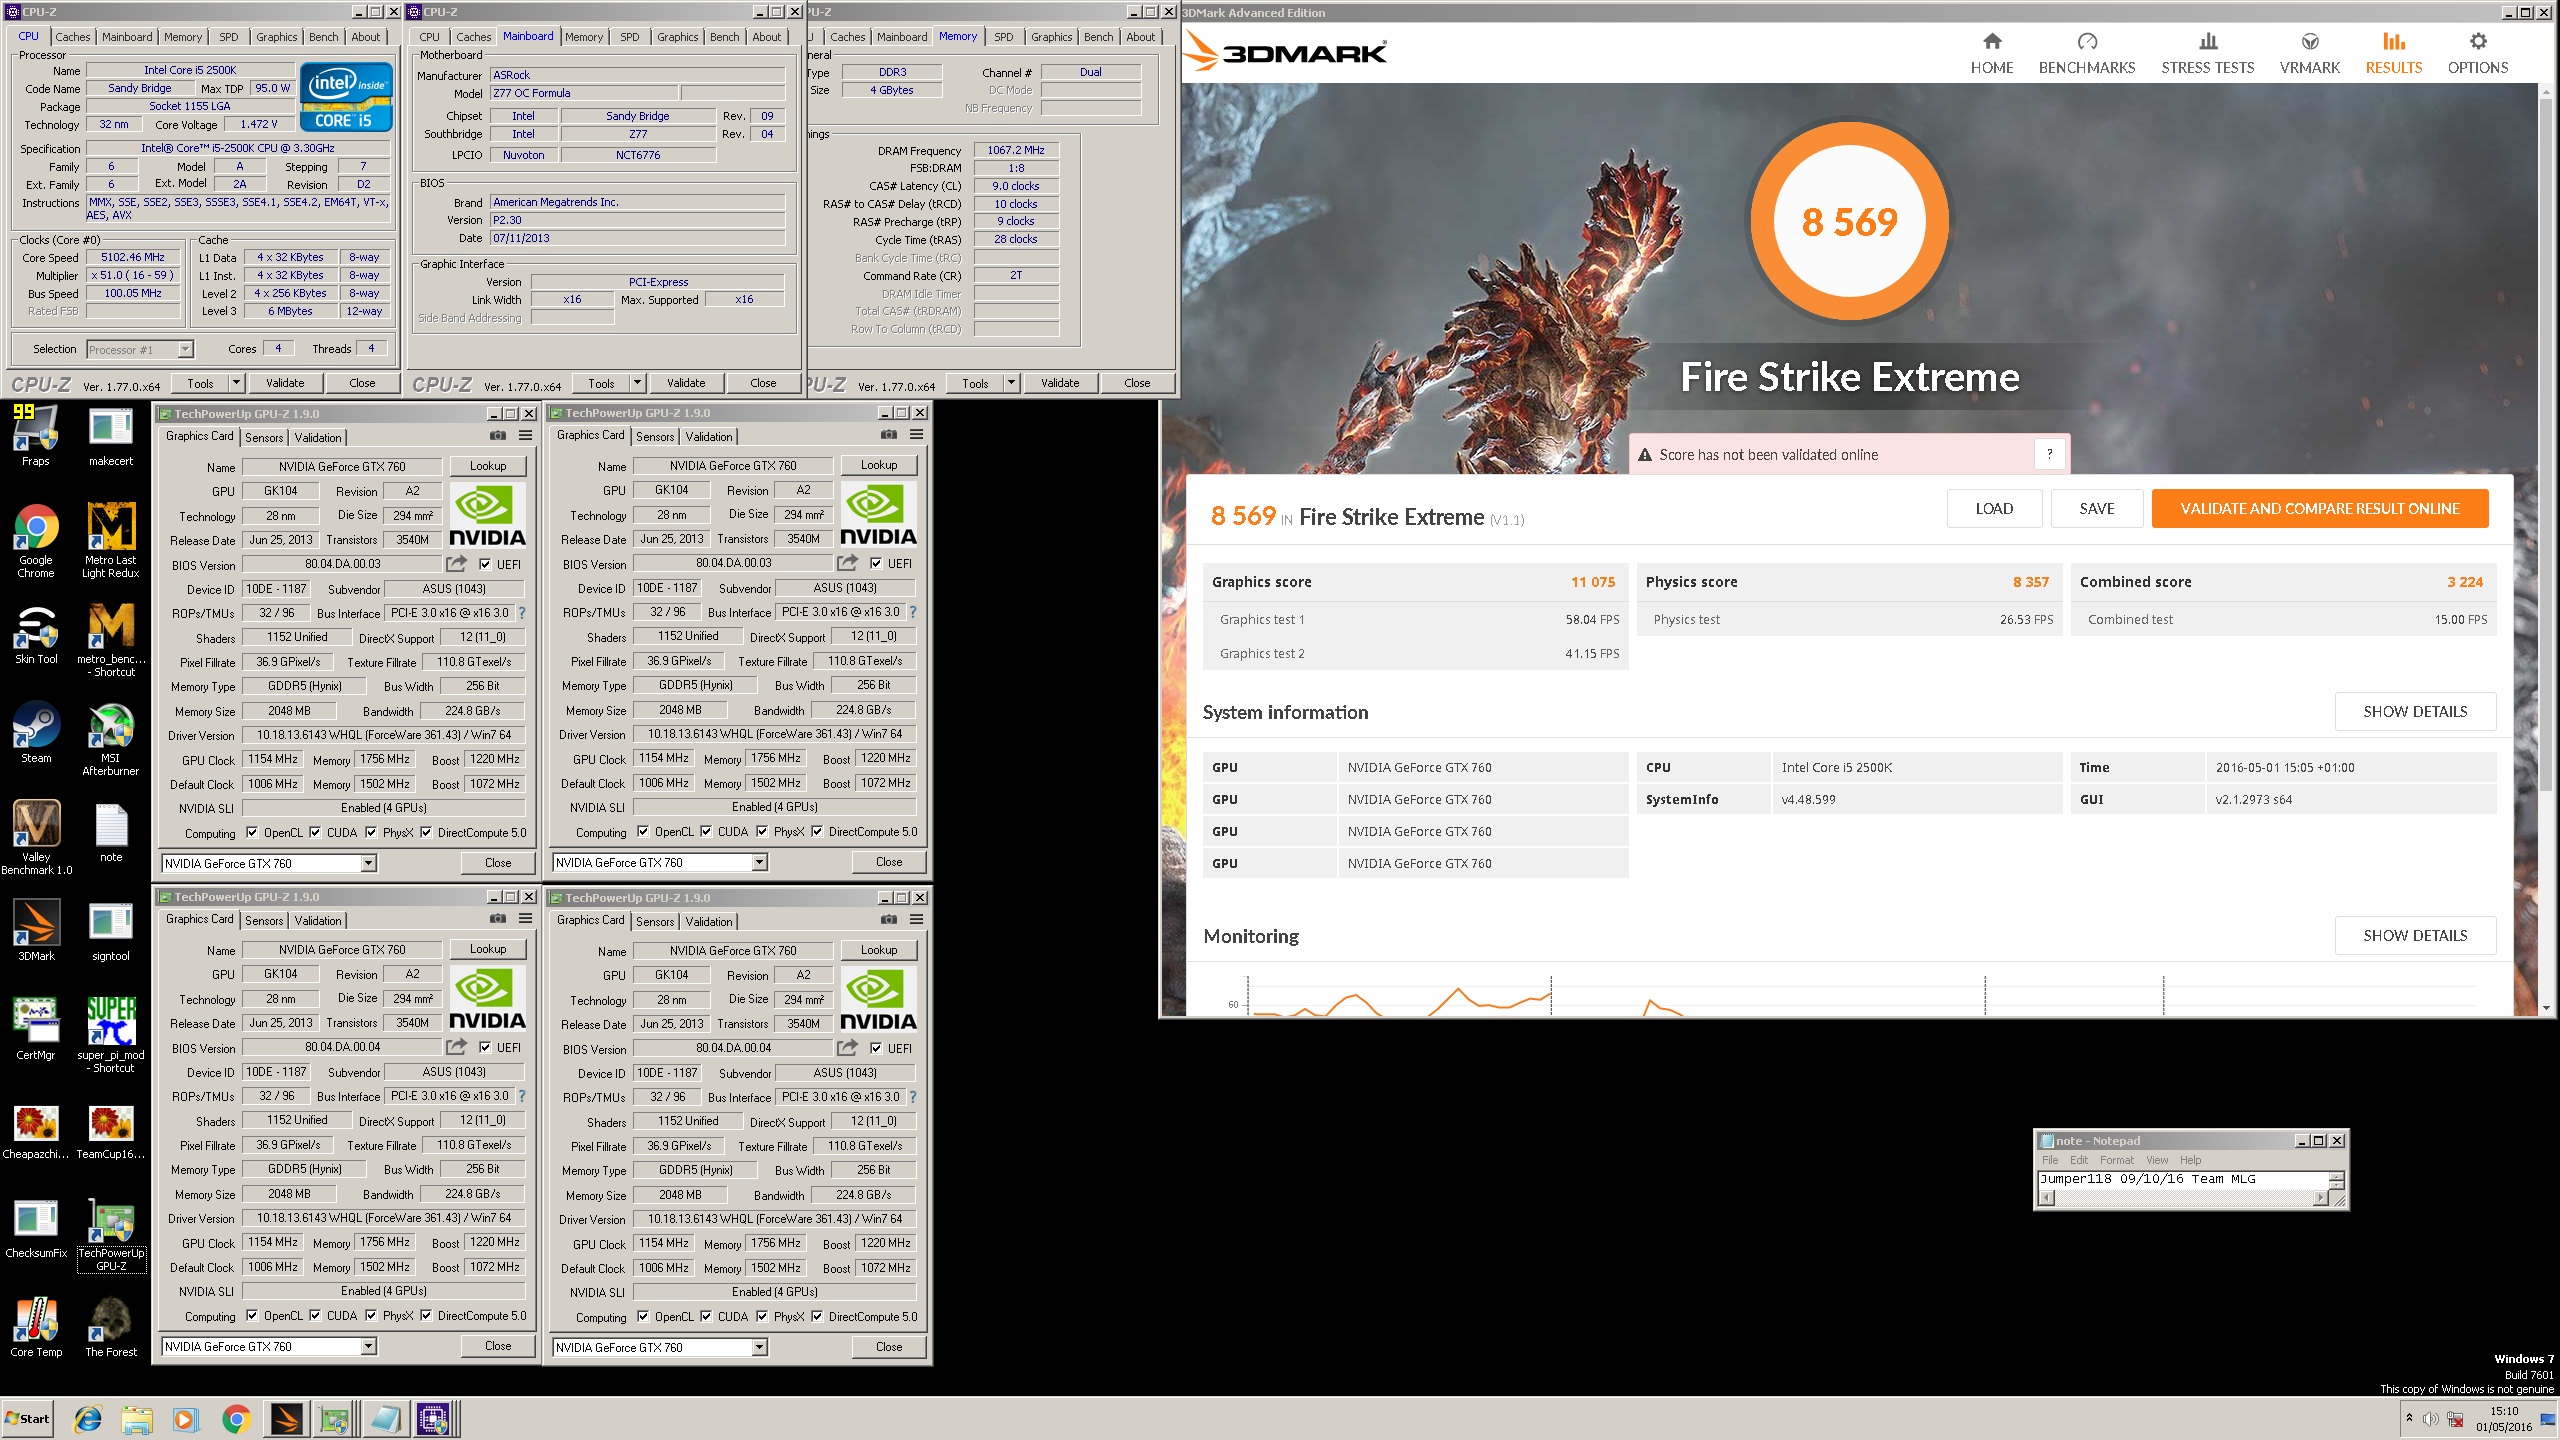Click into the Notepad text area
The image size is (2560, 1440).
point(2183,1180)
